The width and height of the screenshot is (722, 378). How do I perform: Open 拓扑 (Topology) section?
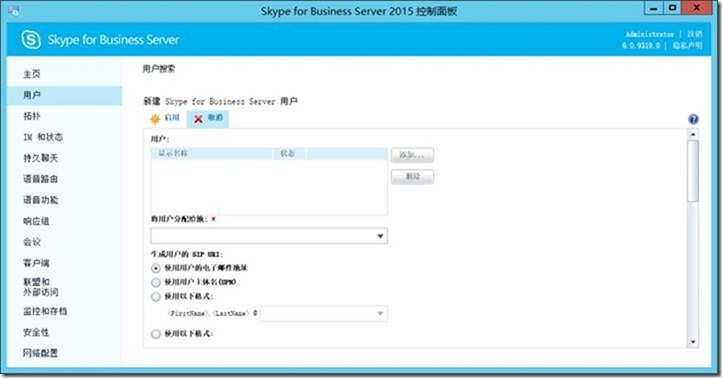(32, 116)
